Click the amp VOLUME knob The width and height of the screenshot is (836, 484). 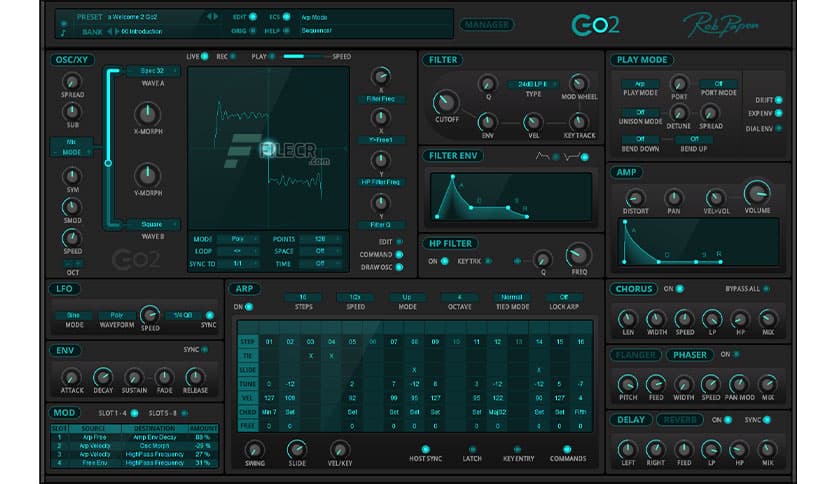[757, 193]
